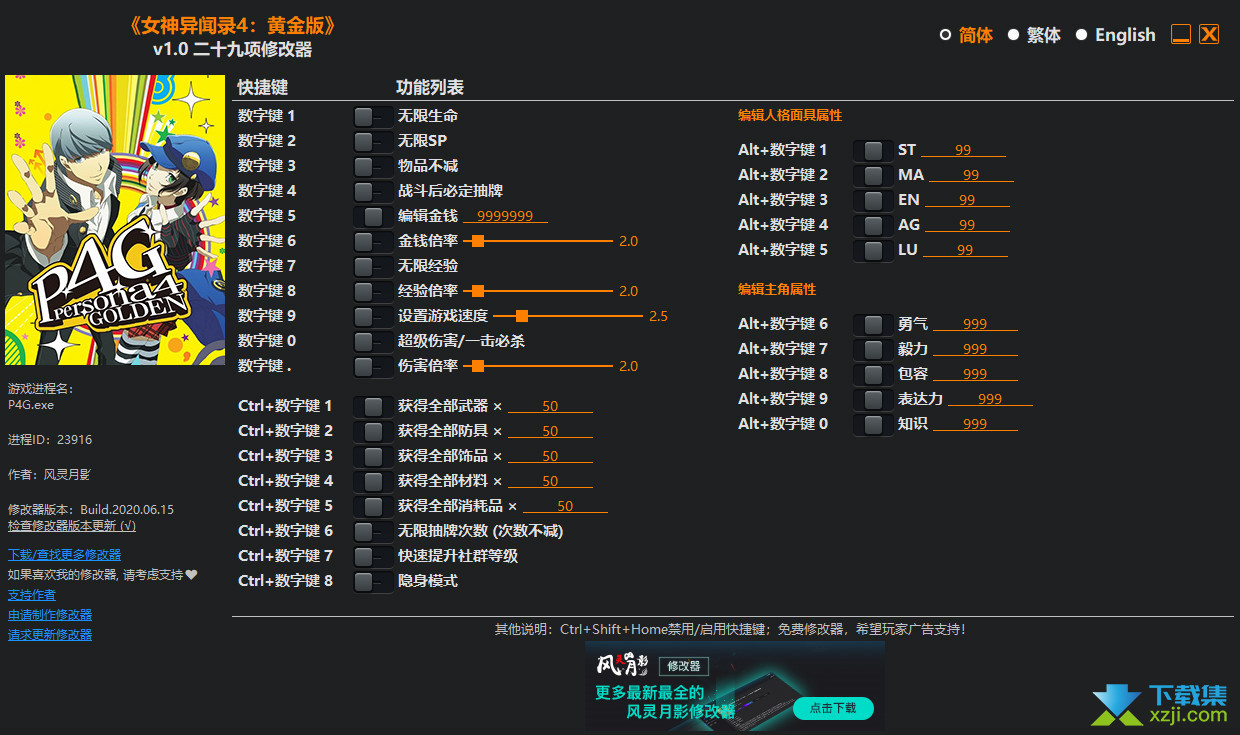Adjust 伤害倍率 slider handle

click(x=478, y=366)
